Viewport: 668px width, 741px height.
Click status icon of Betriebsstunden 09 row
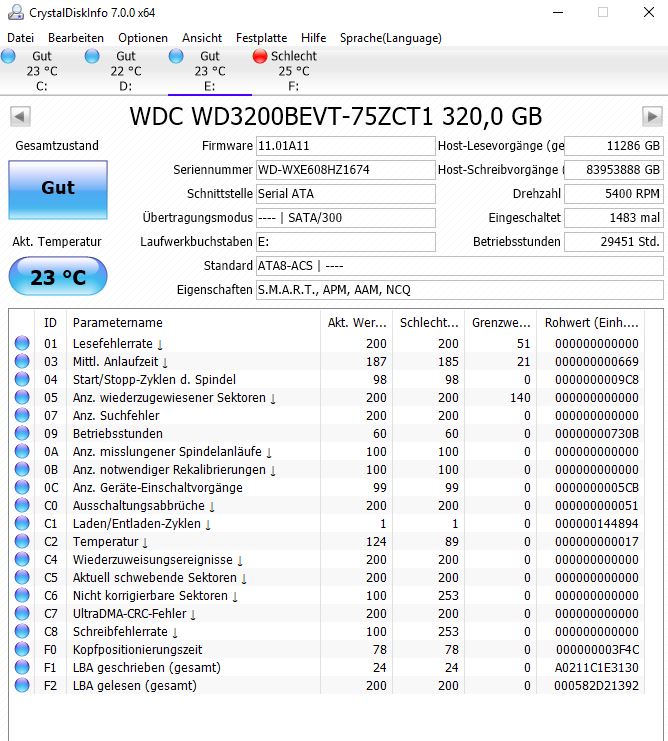pyautogui.click(x=22, y=433)
